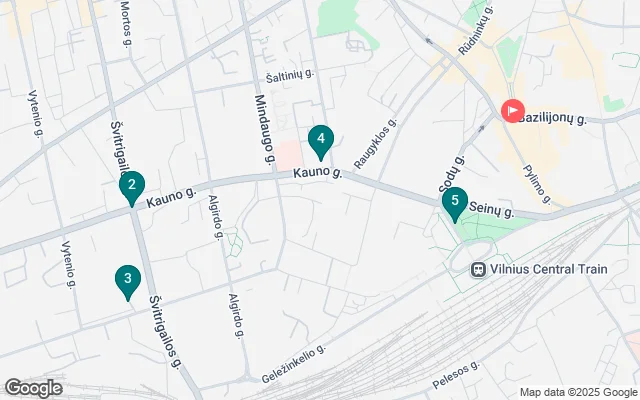
Task: Select map pin number 4
Action: (x=321, y=141)
